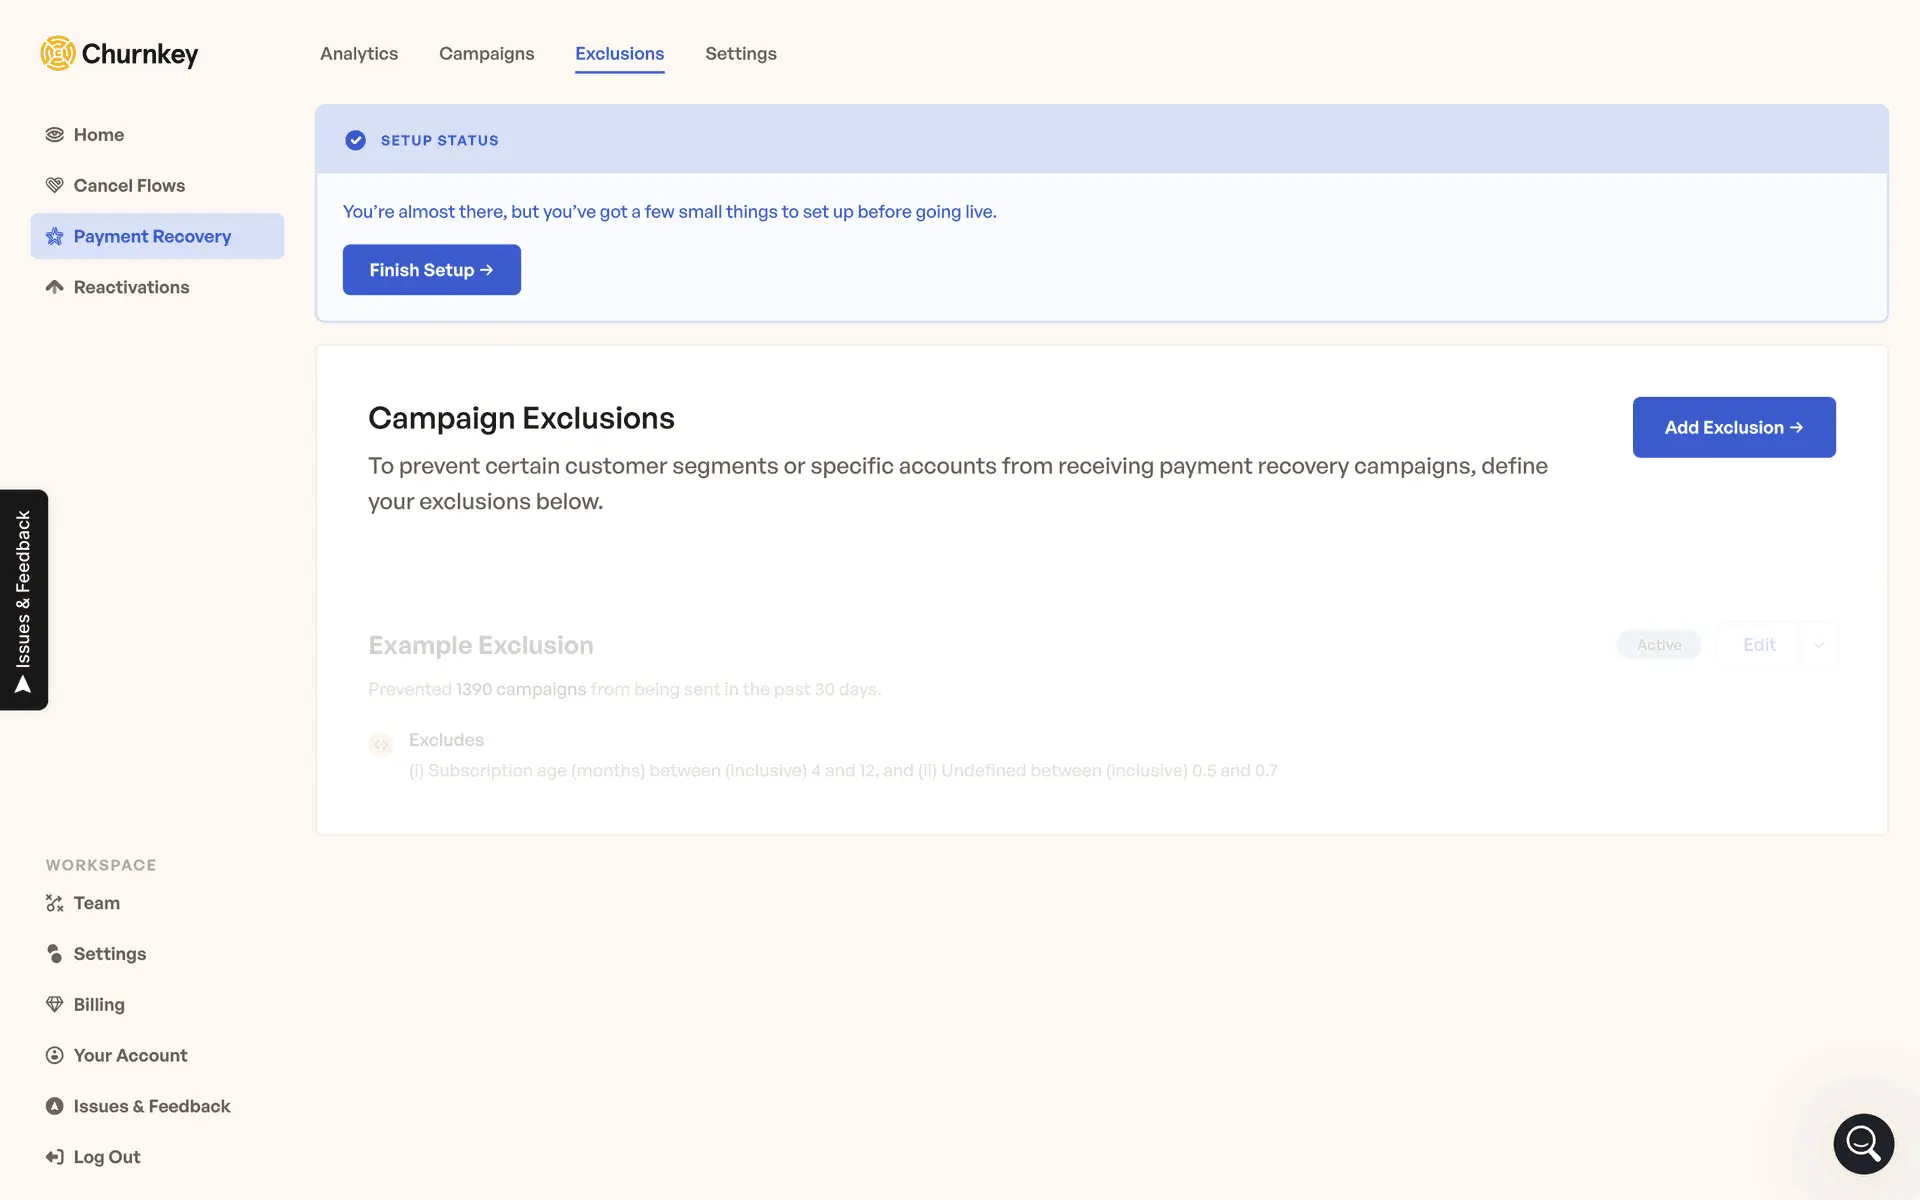Click the Your Account person icon
The height and width of the screenshot is (1200, 1920).
click(x=55, y=1055)
